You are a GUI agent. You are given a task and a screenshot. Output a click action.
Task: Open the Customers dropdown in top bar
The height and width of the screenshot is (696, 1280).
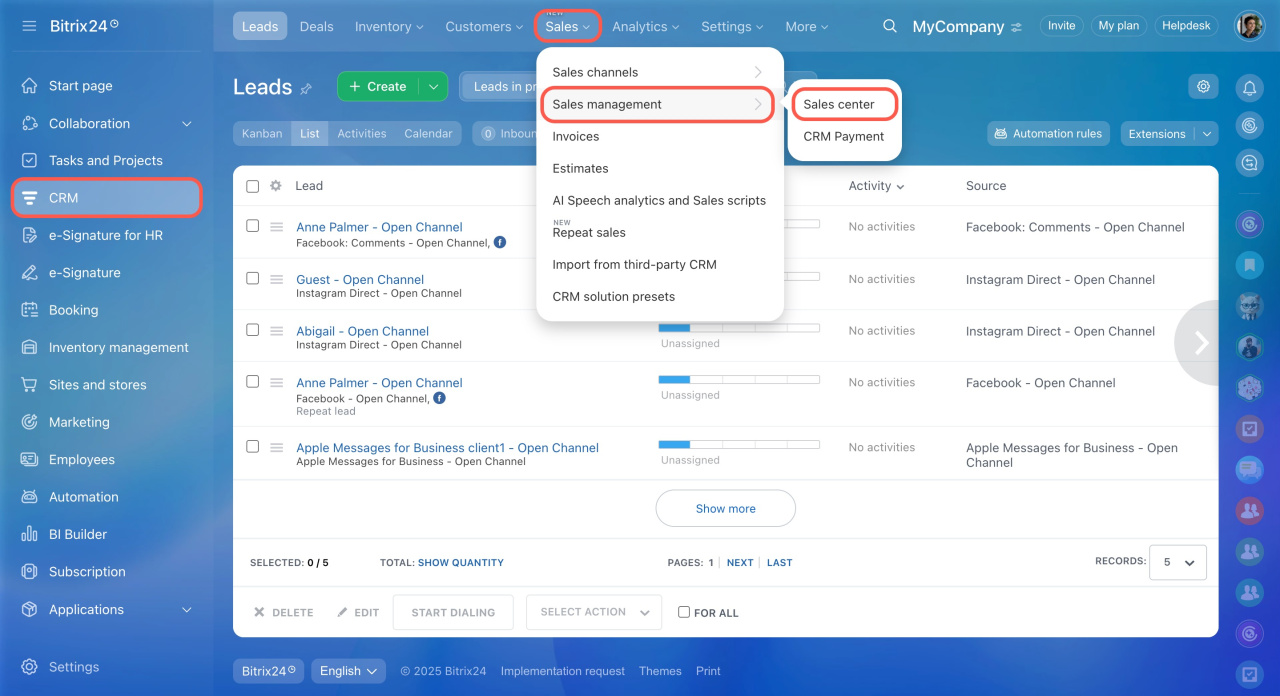(x=485, y=27)
